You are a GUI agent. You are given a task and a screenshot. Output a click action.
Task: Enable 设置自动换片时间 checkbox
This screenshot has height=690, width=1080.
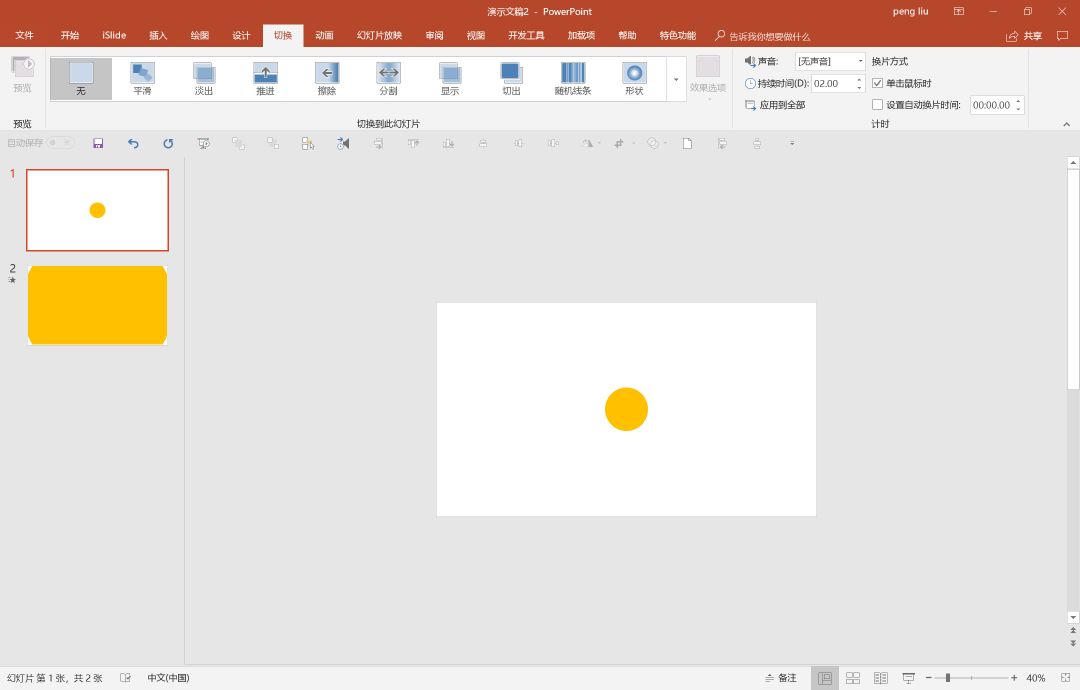click(x=878, y=105)
